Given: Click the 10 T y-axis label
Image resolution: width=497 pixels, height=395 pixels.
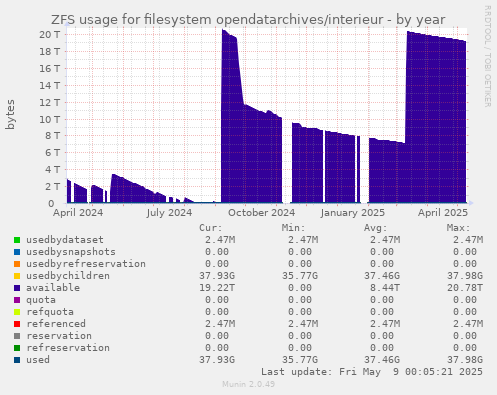Looking at the screenshot, I should (50, 119).
